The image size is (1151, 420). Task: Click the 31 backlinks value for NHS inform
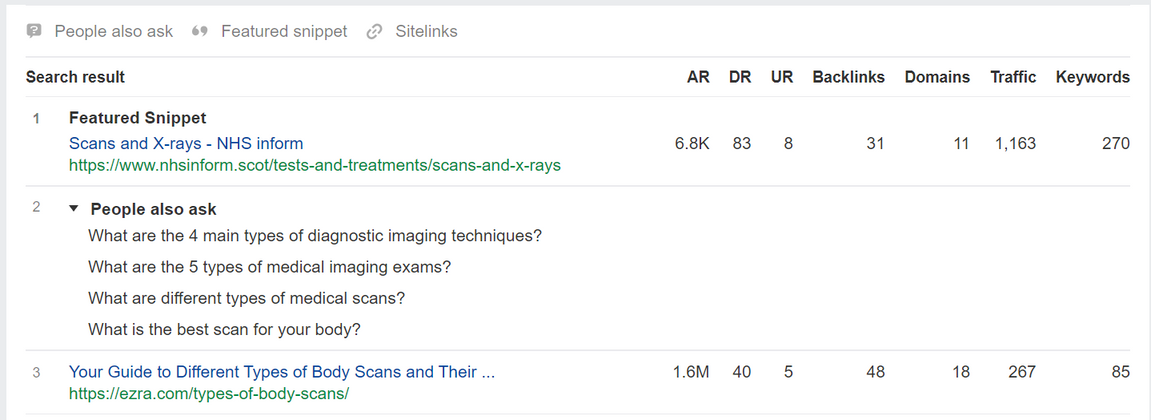click(x=875, y=144)
